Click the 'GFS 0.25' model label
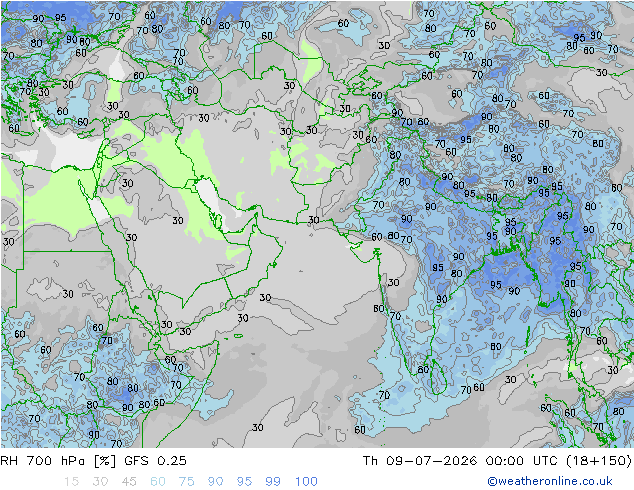Image resolution: width=634 pixels, height=490 pixels. 155,460
